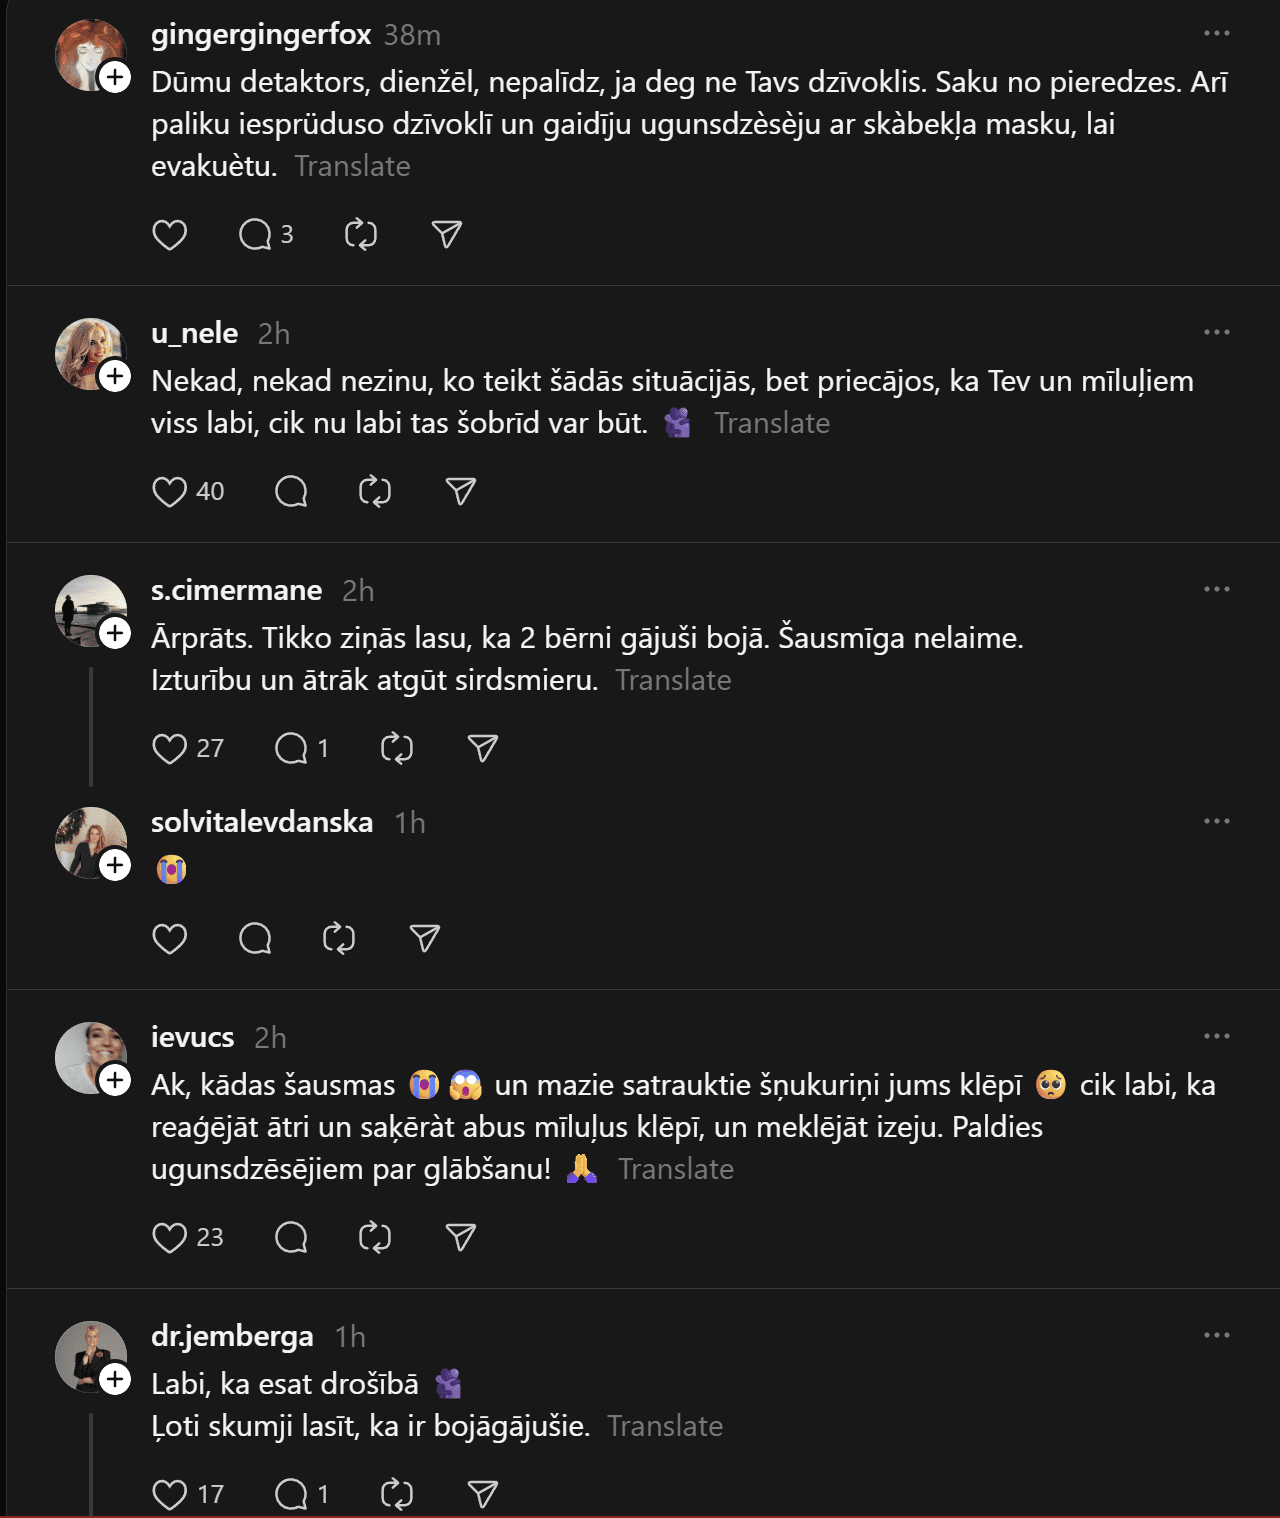
Task: Translate u_nele's comment
Action: tap(772, 423)
